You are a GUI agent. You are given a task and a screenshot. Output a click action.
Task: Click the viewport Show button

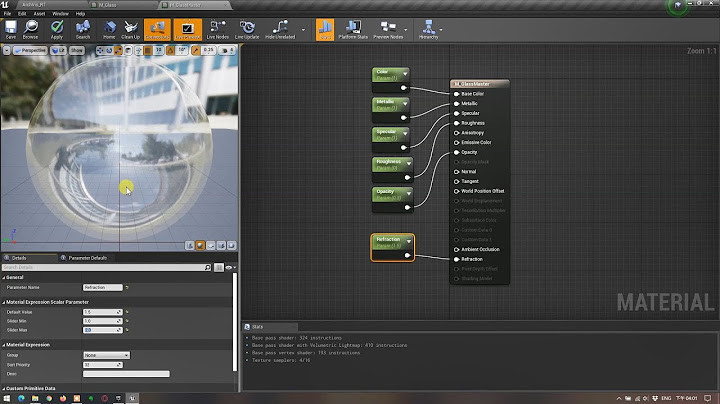point(77,50)
